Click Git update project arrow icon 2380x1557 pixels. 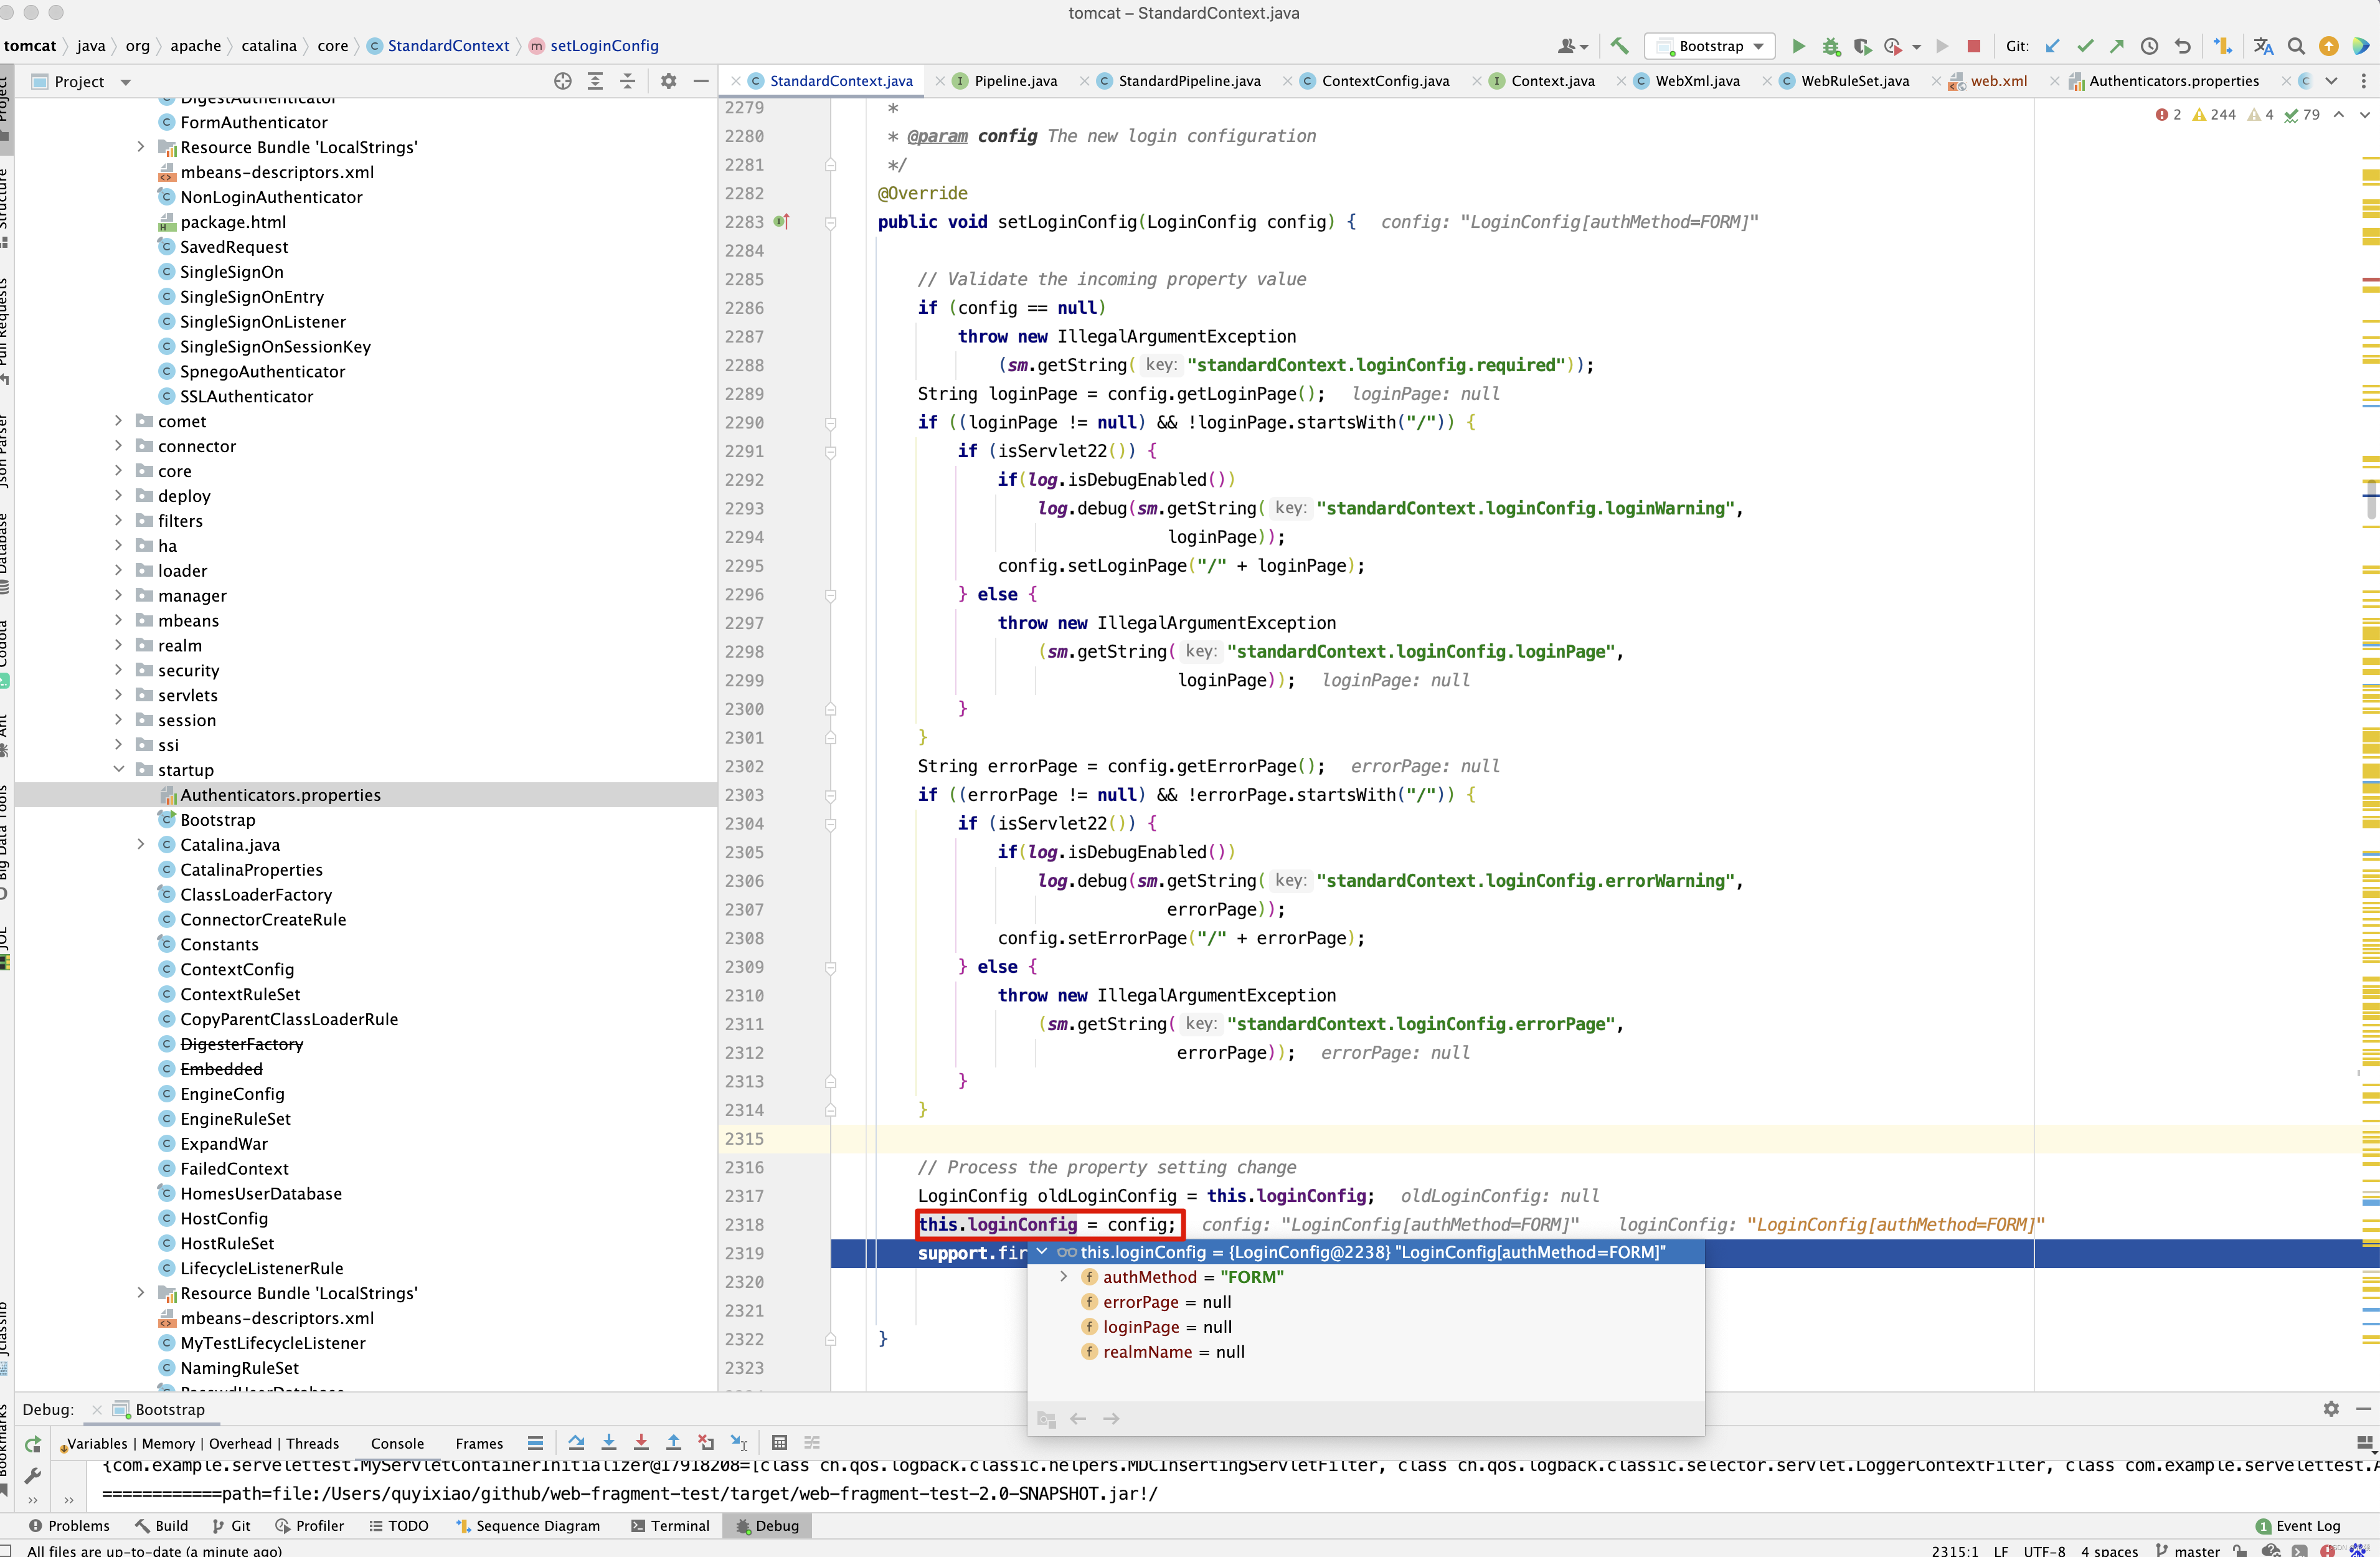pos(2052,46)
